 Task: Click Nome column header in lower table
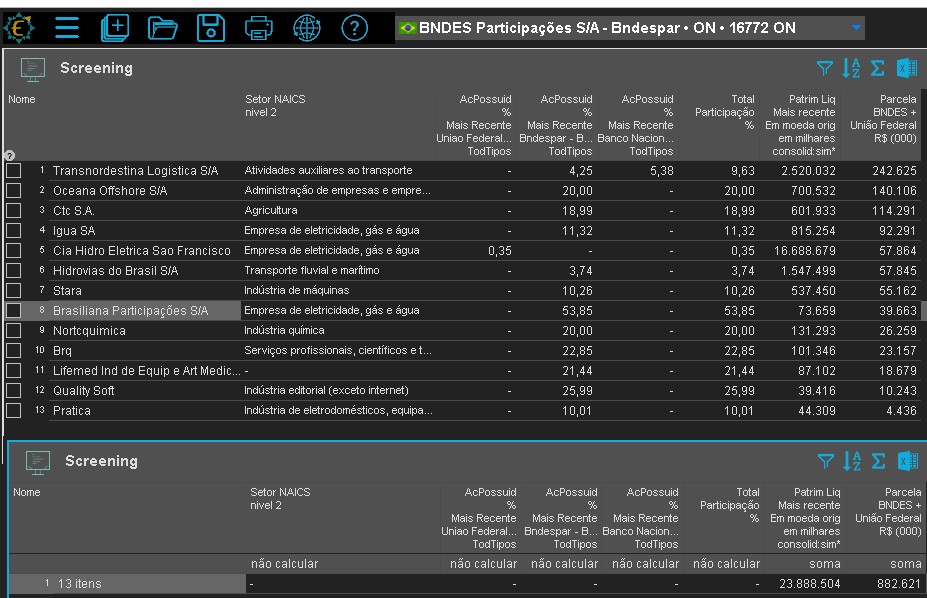[x=27, y=492]
